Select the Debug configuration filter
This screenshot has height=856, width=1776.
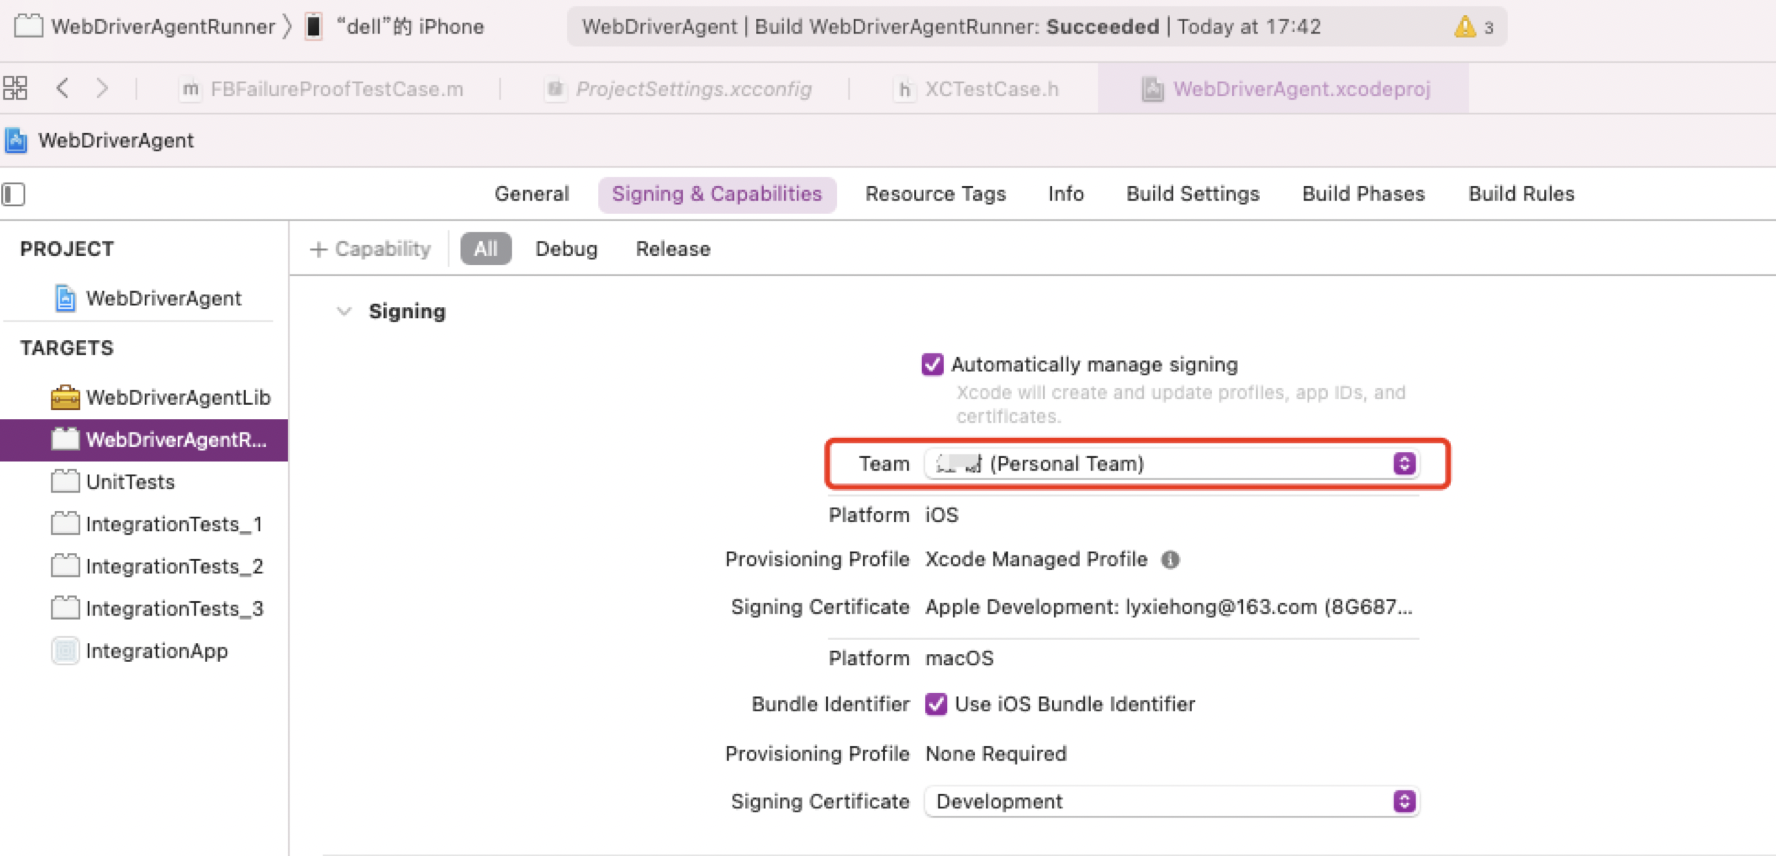pyautogui.click(x=566, y=249)
